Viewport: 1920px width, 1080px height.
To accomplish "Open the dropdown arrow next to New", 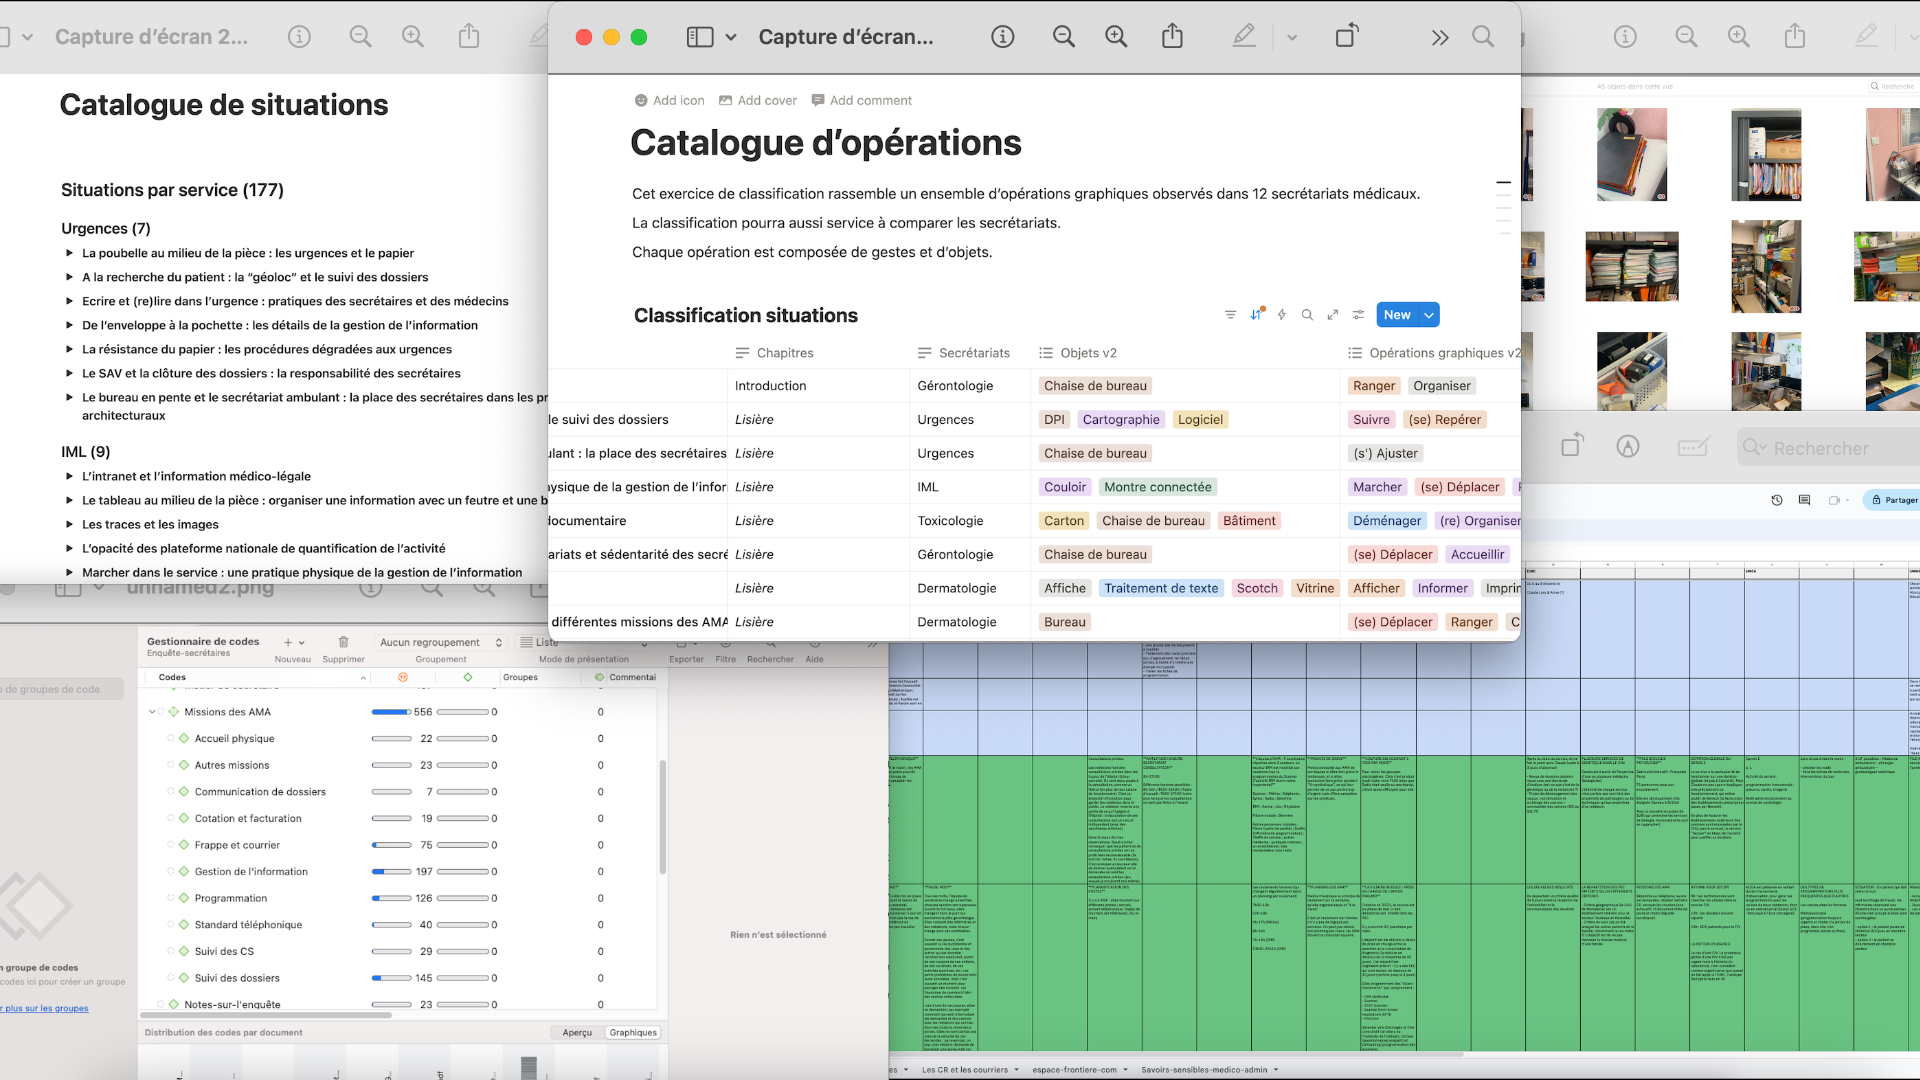I will coord(1429,315).
